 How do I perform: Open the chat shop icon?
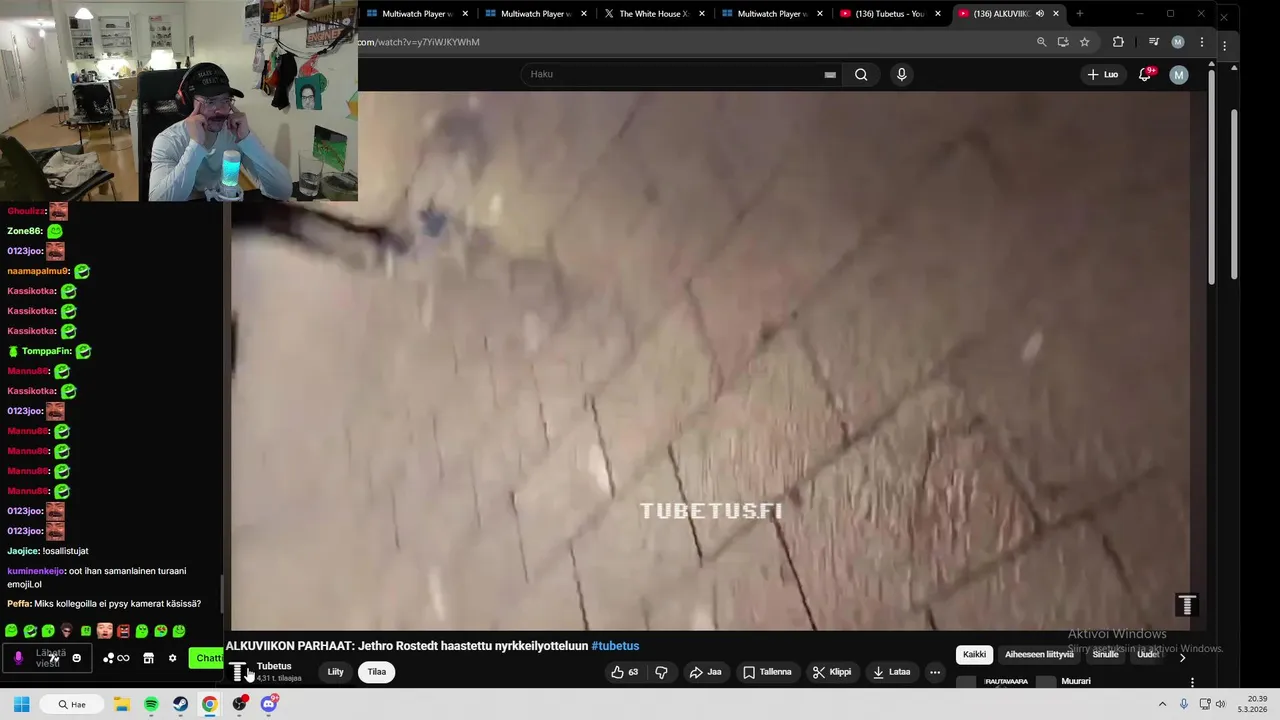(x=148, y=658)
